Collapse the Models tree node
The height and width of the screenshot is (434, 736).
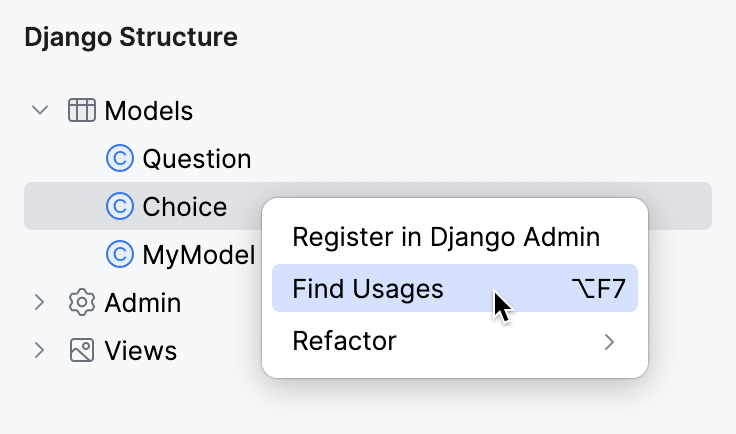point(40,110)
